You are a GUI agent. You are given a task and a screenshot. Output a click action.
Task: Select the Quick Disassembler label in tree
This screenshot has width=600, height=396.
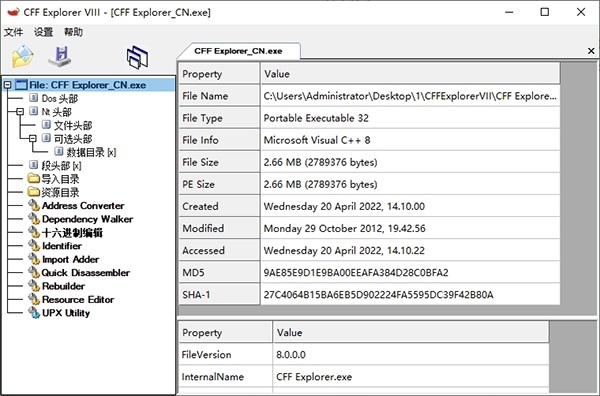tap(86, 272)
